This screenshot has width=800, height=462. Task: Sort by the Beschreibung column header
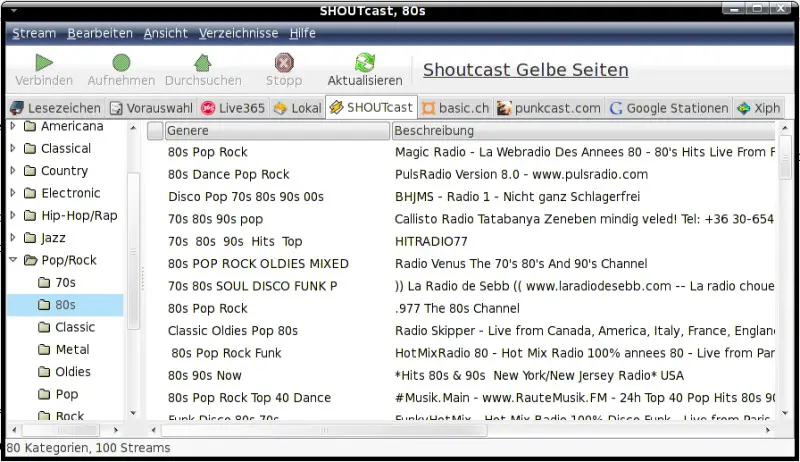point(583,131)
